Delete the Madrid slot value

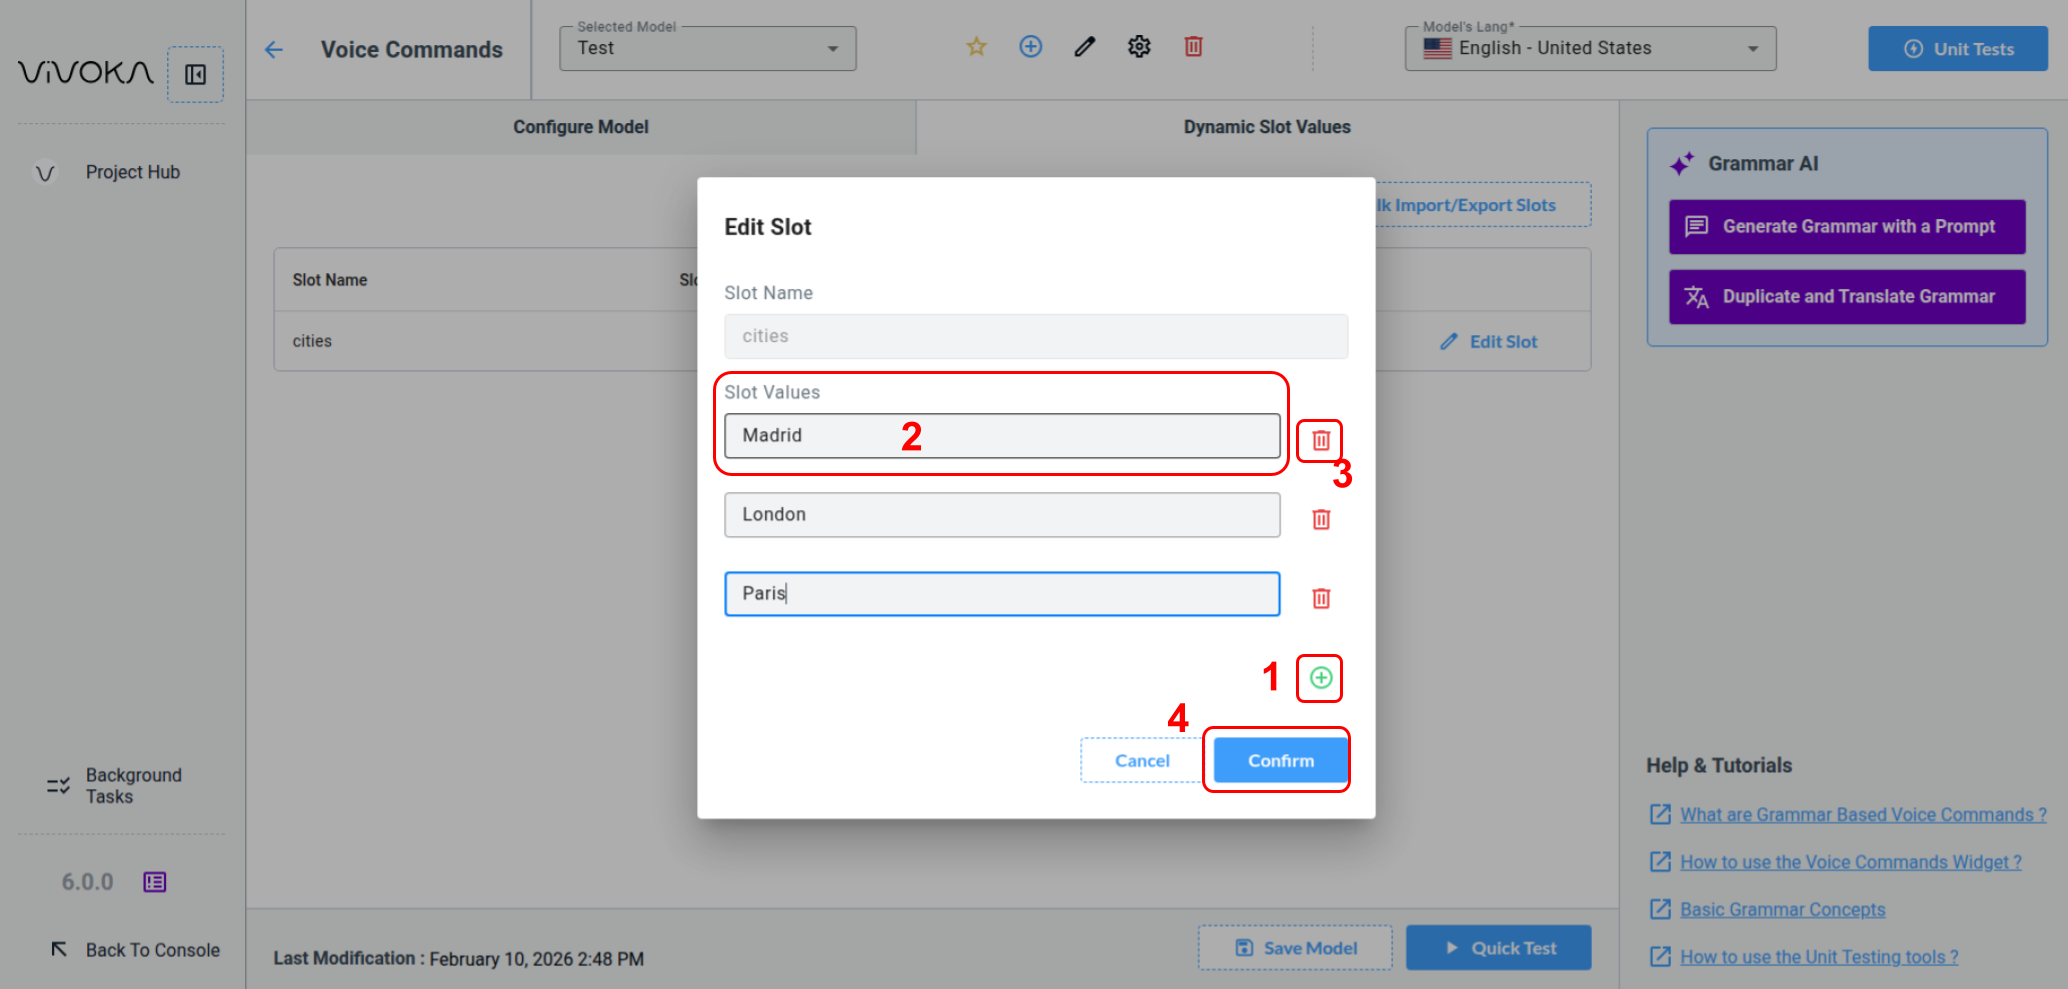coord(1320,440)
